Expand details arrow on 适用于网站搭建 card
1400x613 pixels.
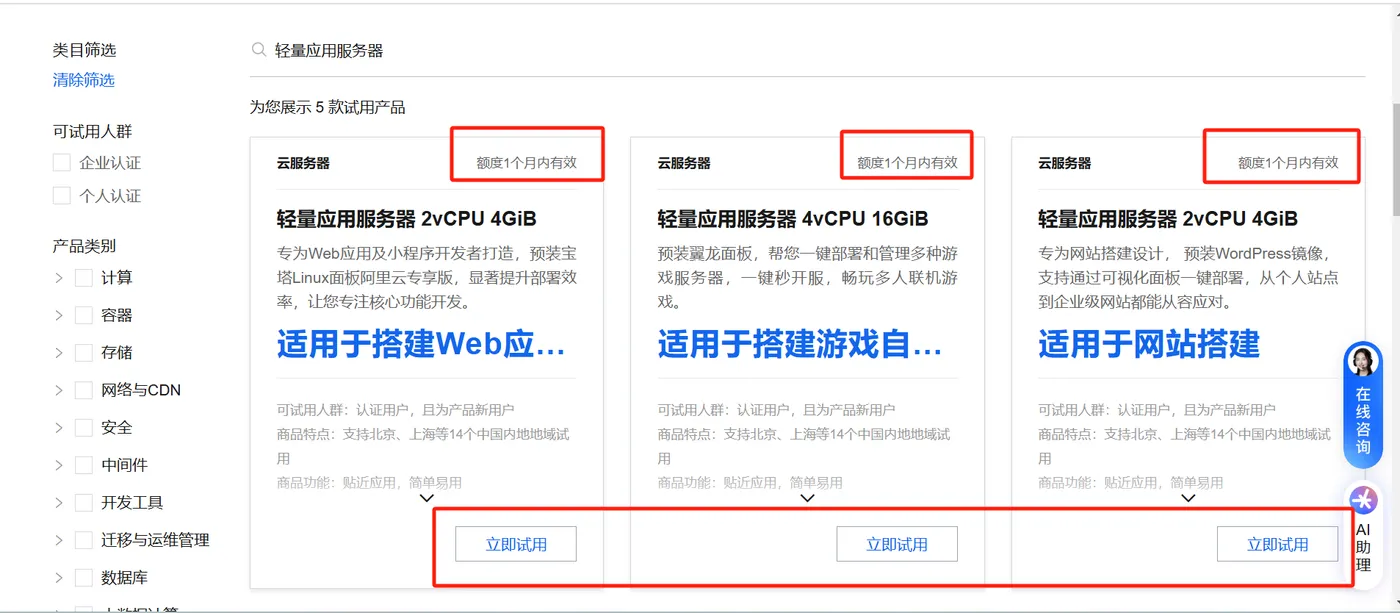pyautogui.click(x=1188, y=498)
